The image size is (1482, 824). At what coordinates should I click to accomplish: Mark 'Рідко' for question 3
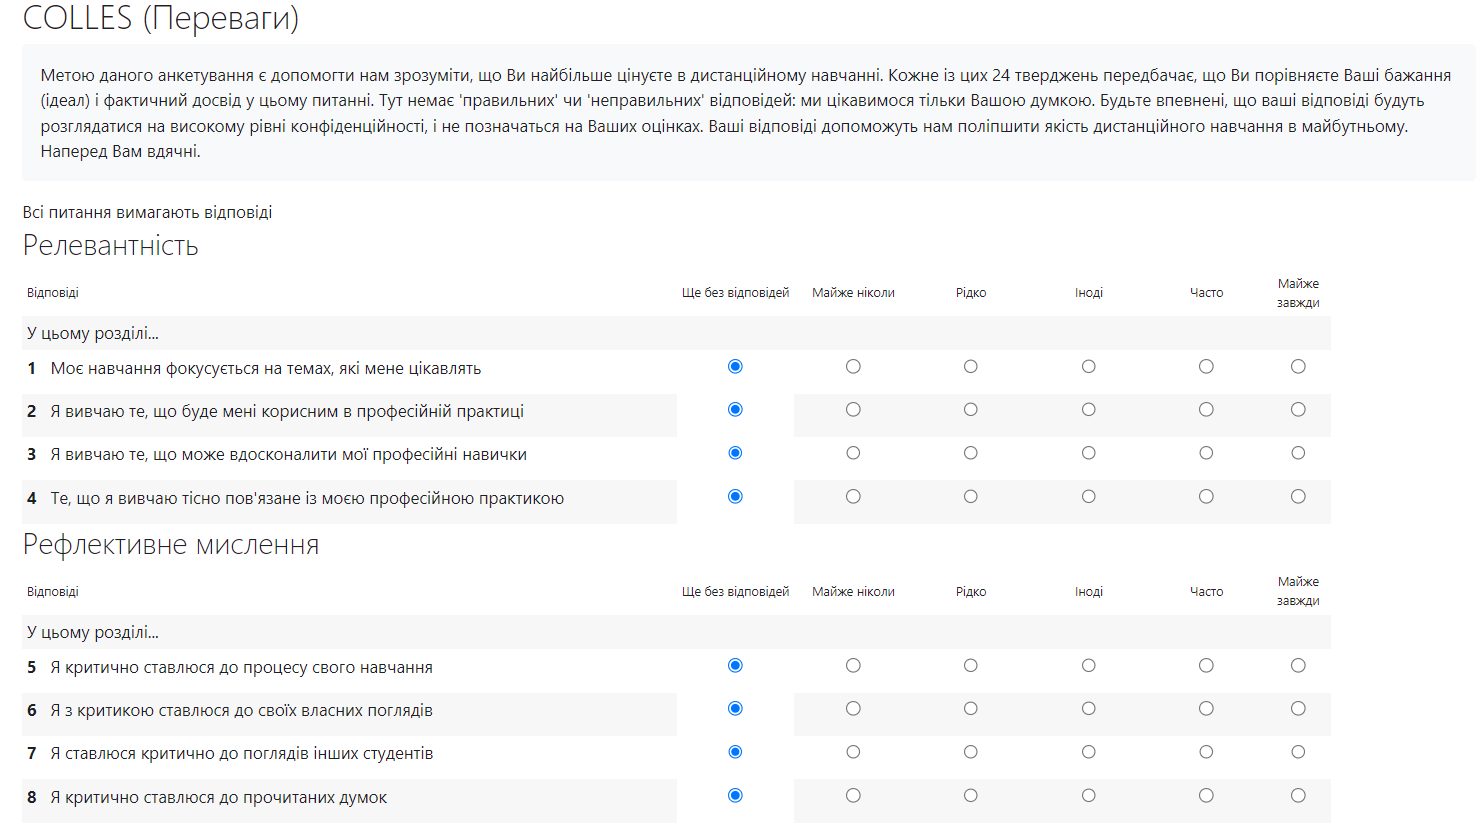[971, 453]
